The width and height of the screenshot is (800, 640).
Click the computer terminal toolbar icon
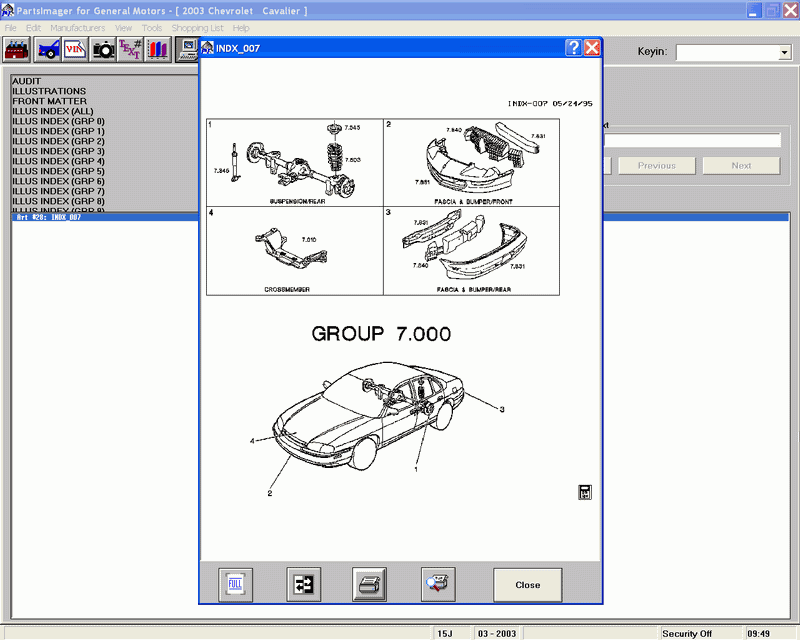pos(187,50)
